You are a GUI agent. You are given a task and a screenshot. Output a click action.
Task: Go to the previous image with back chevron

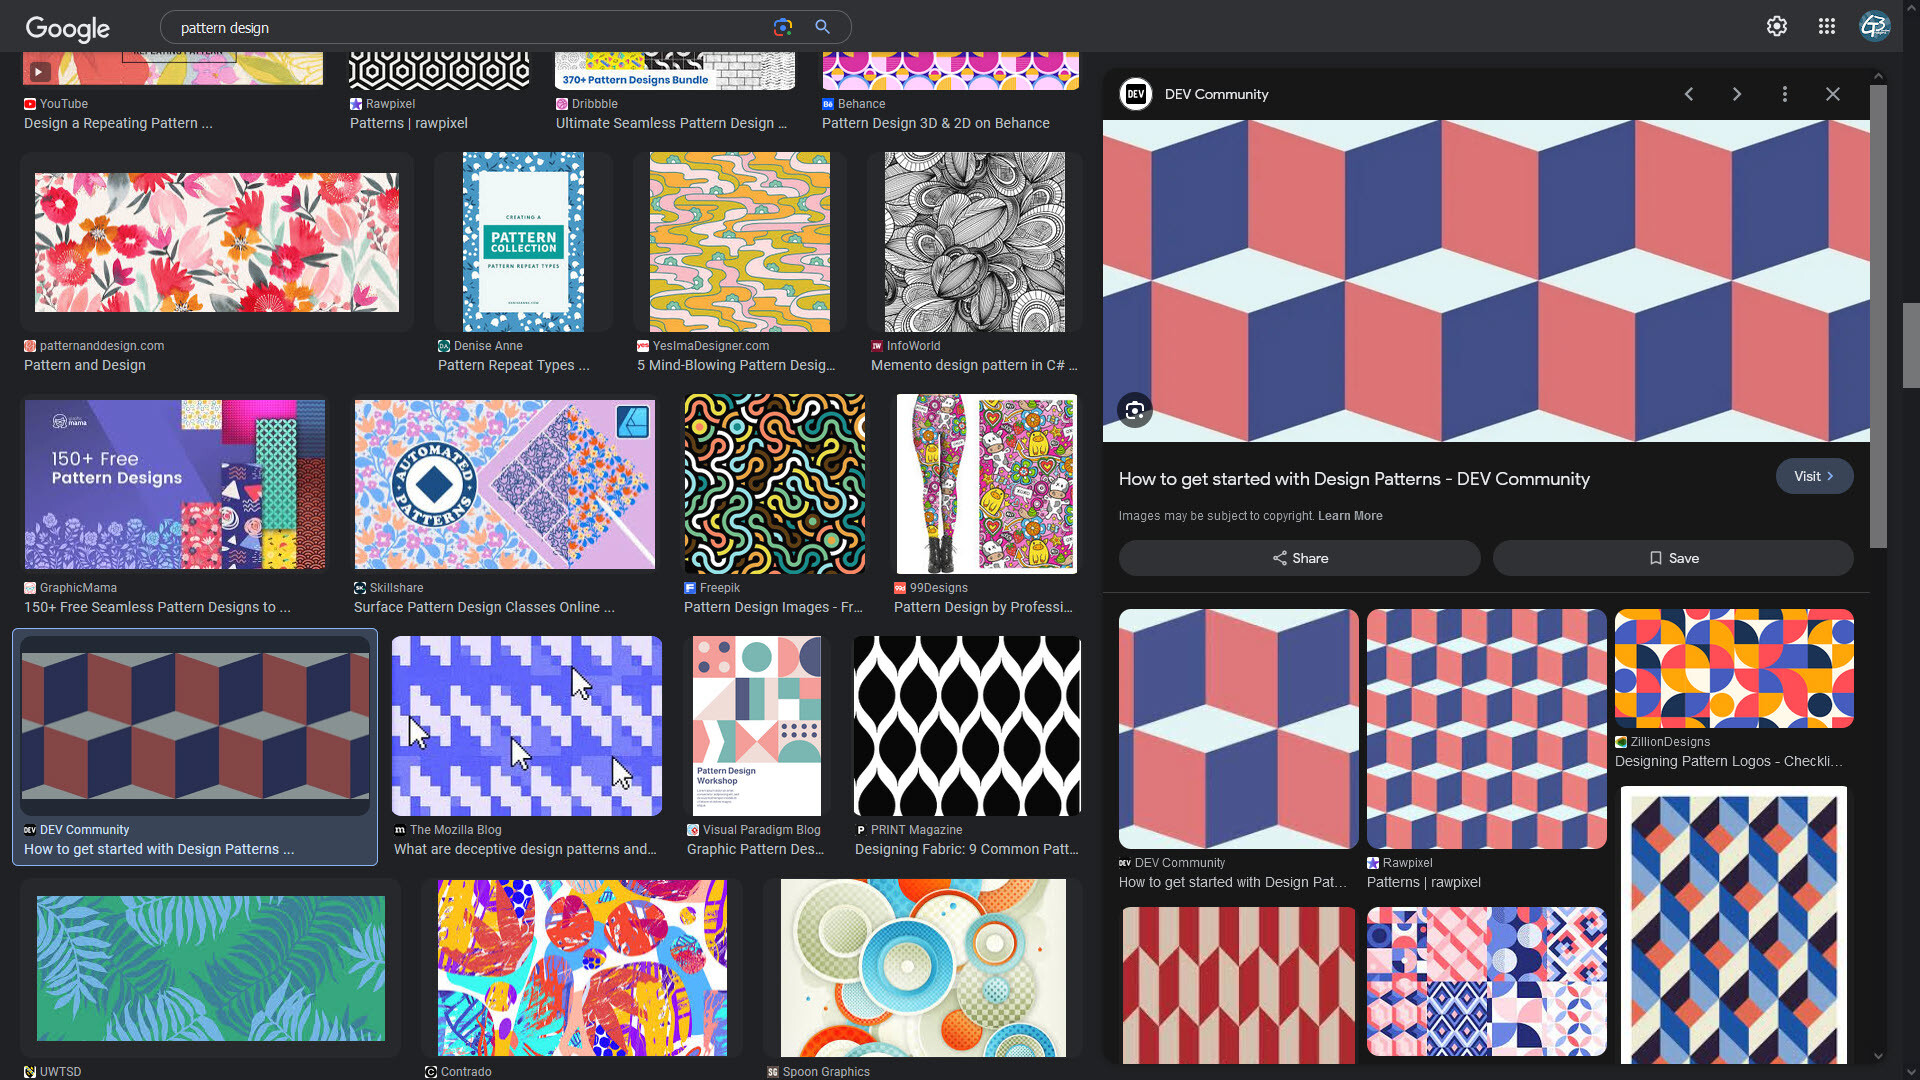(1689, 94)
